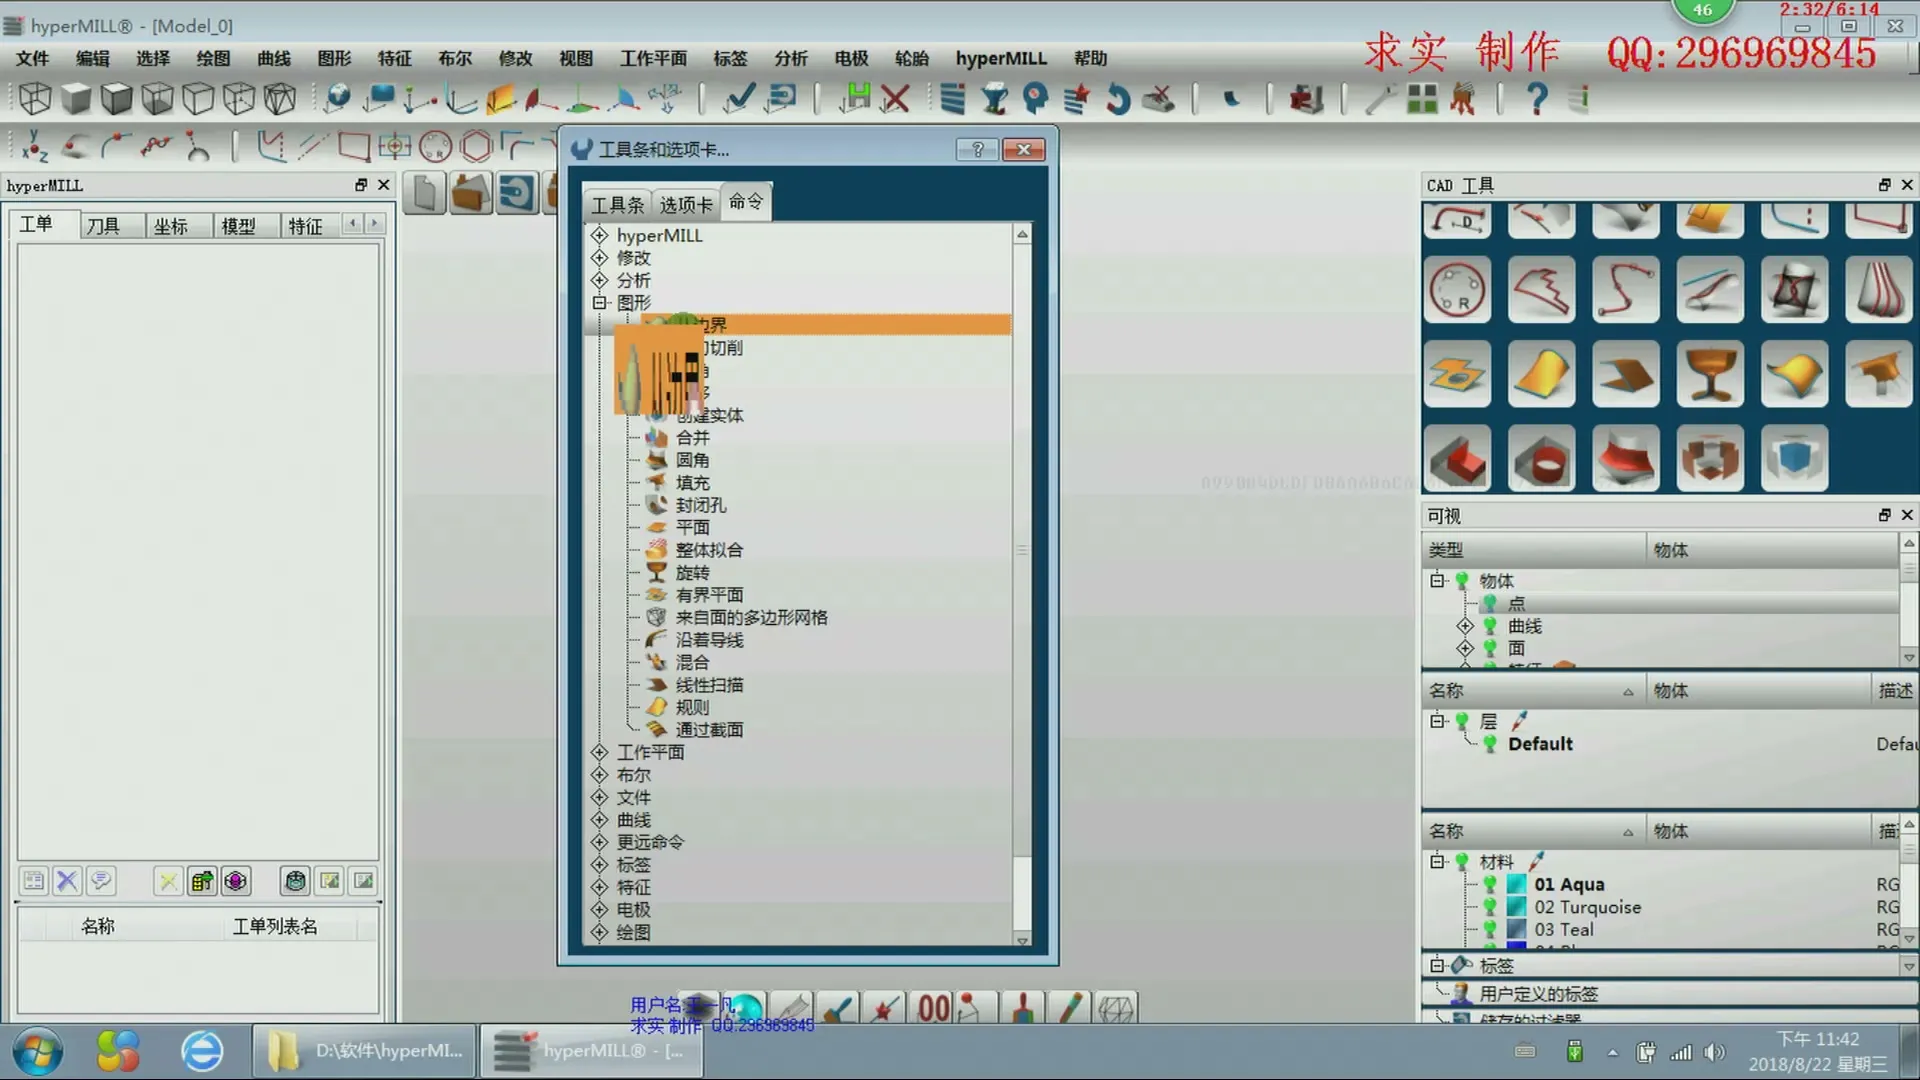1920x1080 pixels.
Task: Switch to the 工具条 tab in dialog
Action: pos(617,205)
